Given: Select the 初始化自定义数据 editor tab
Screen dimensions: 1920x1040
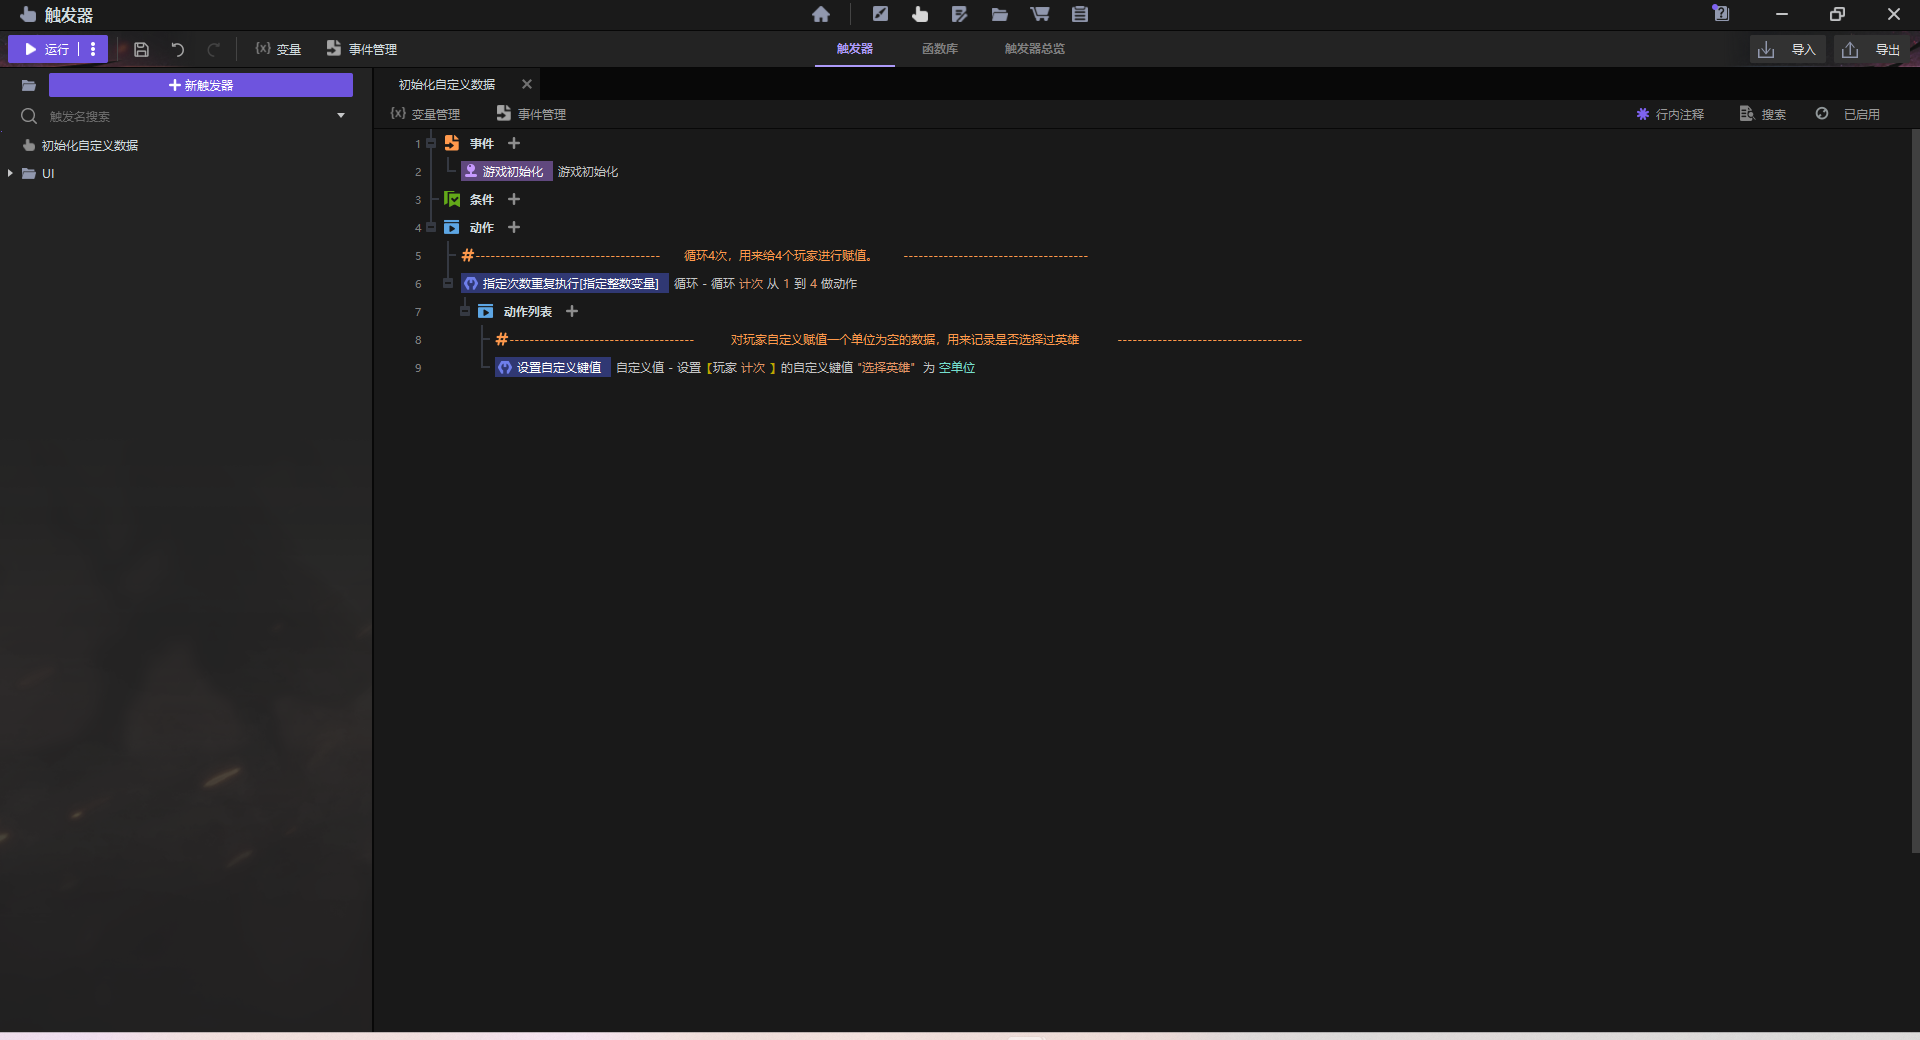Looking at the screenshot, I should point(447,84).
